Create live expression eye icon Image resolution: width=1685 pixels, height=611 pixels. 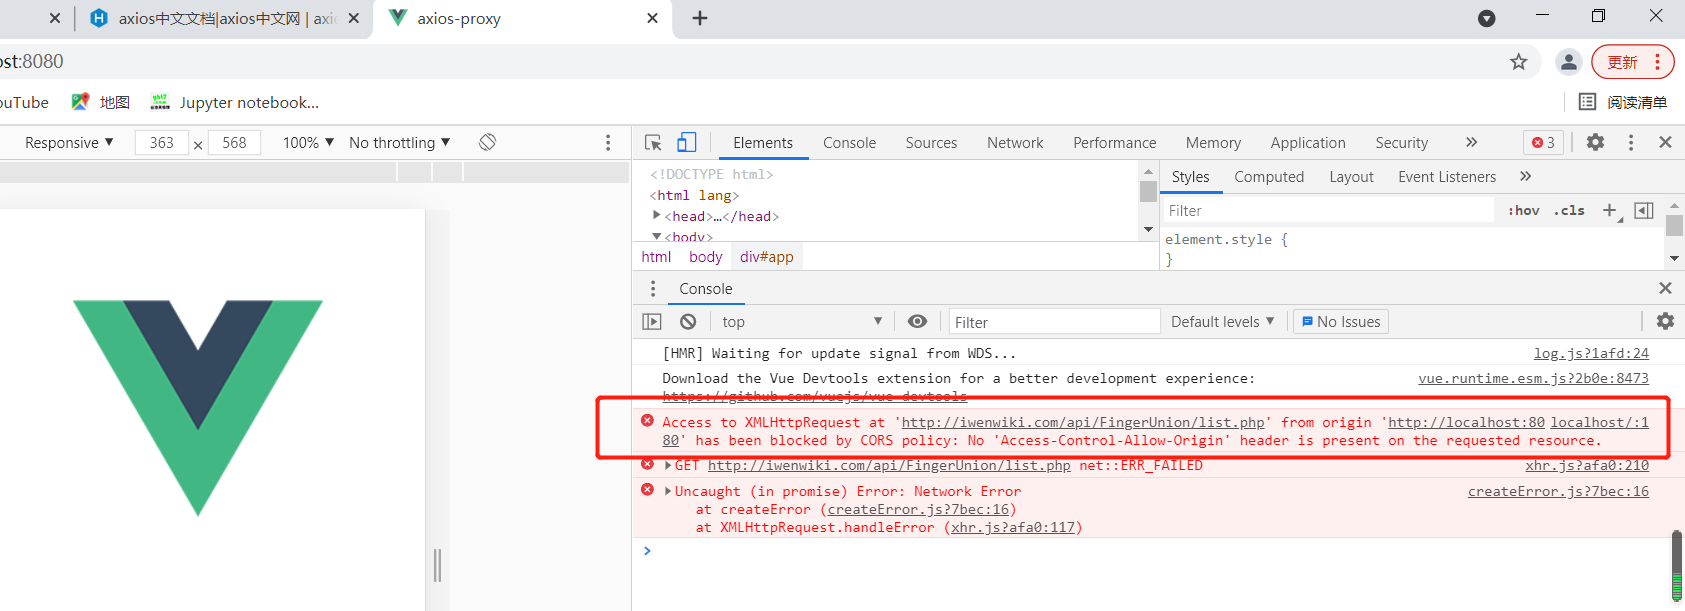click(917, 321)
